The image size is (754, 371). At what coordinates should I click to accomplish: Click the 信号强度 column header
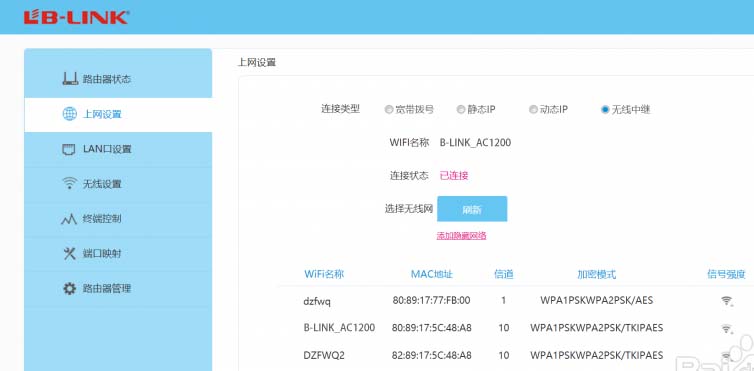[x=726, y=274]
